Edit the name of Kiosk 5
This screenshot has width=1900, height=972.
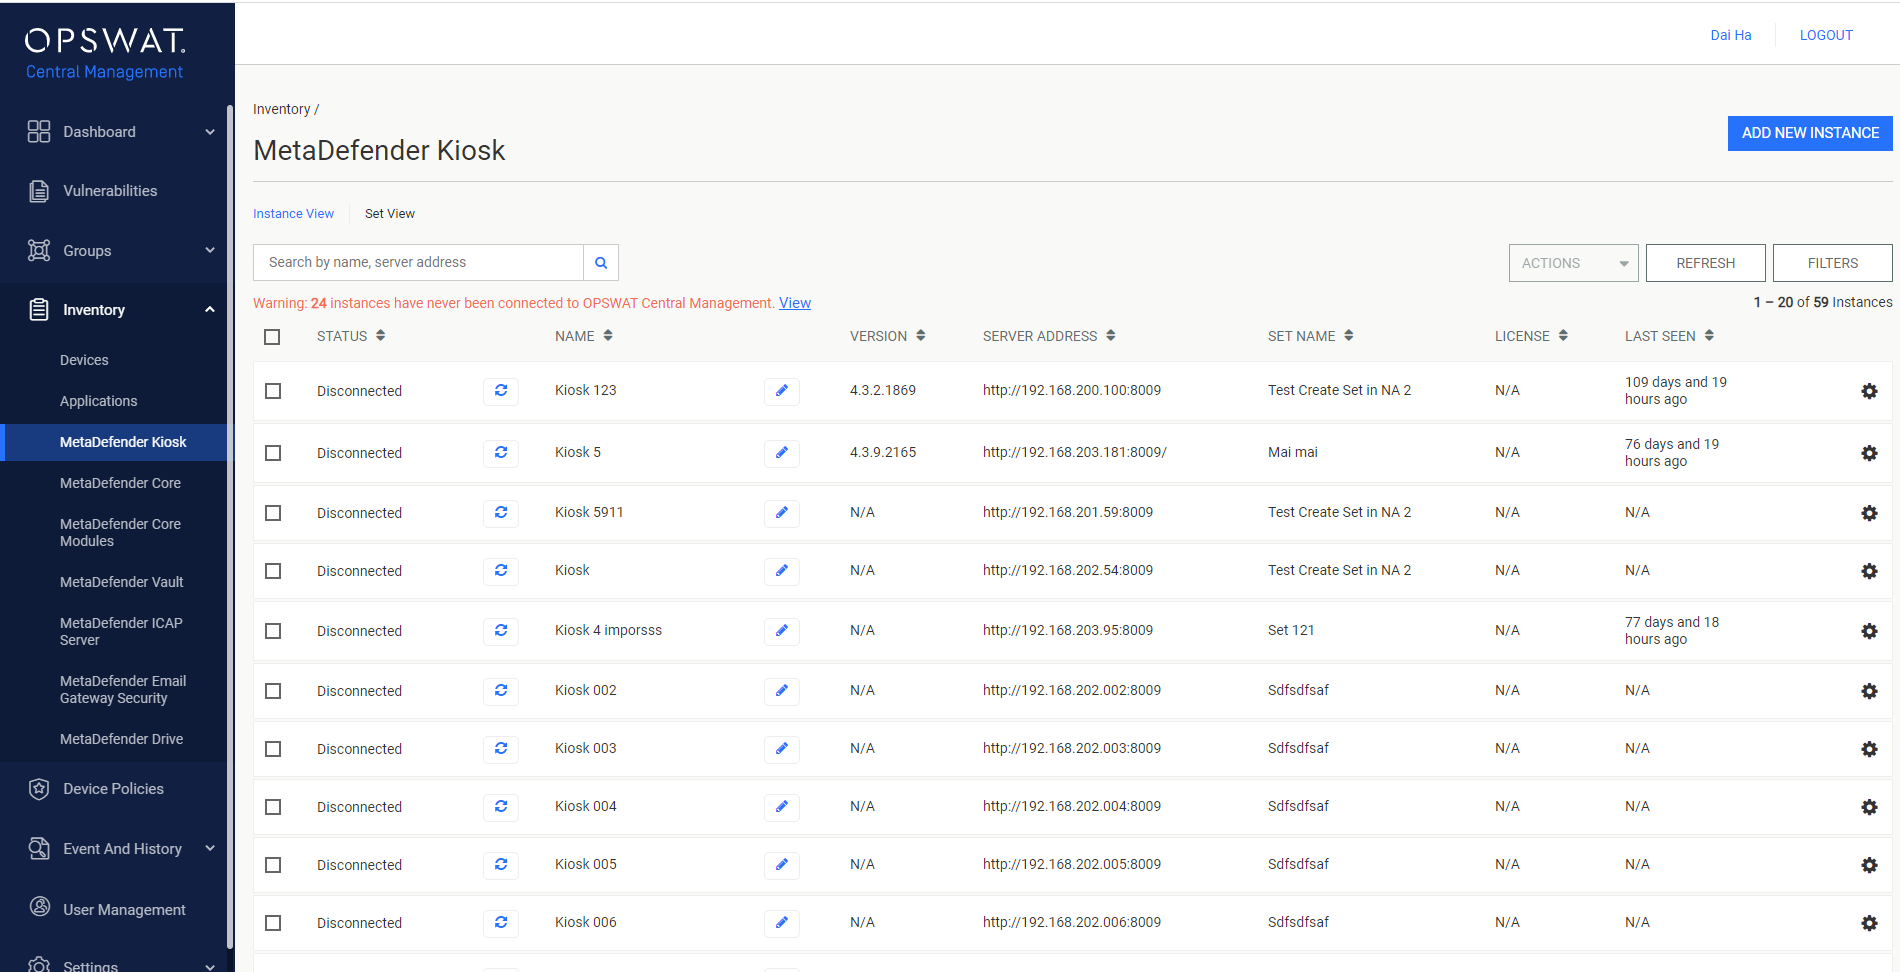(x=782, y=453)
